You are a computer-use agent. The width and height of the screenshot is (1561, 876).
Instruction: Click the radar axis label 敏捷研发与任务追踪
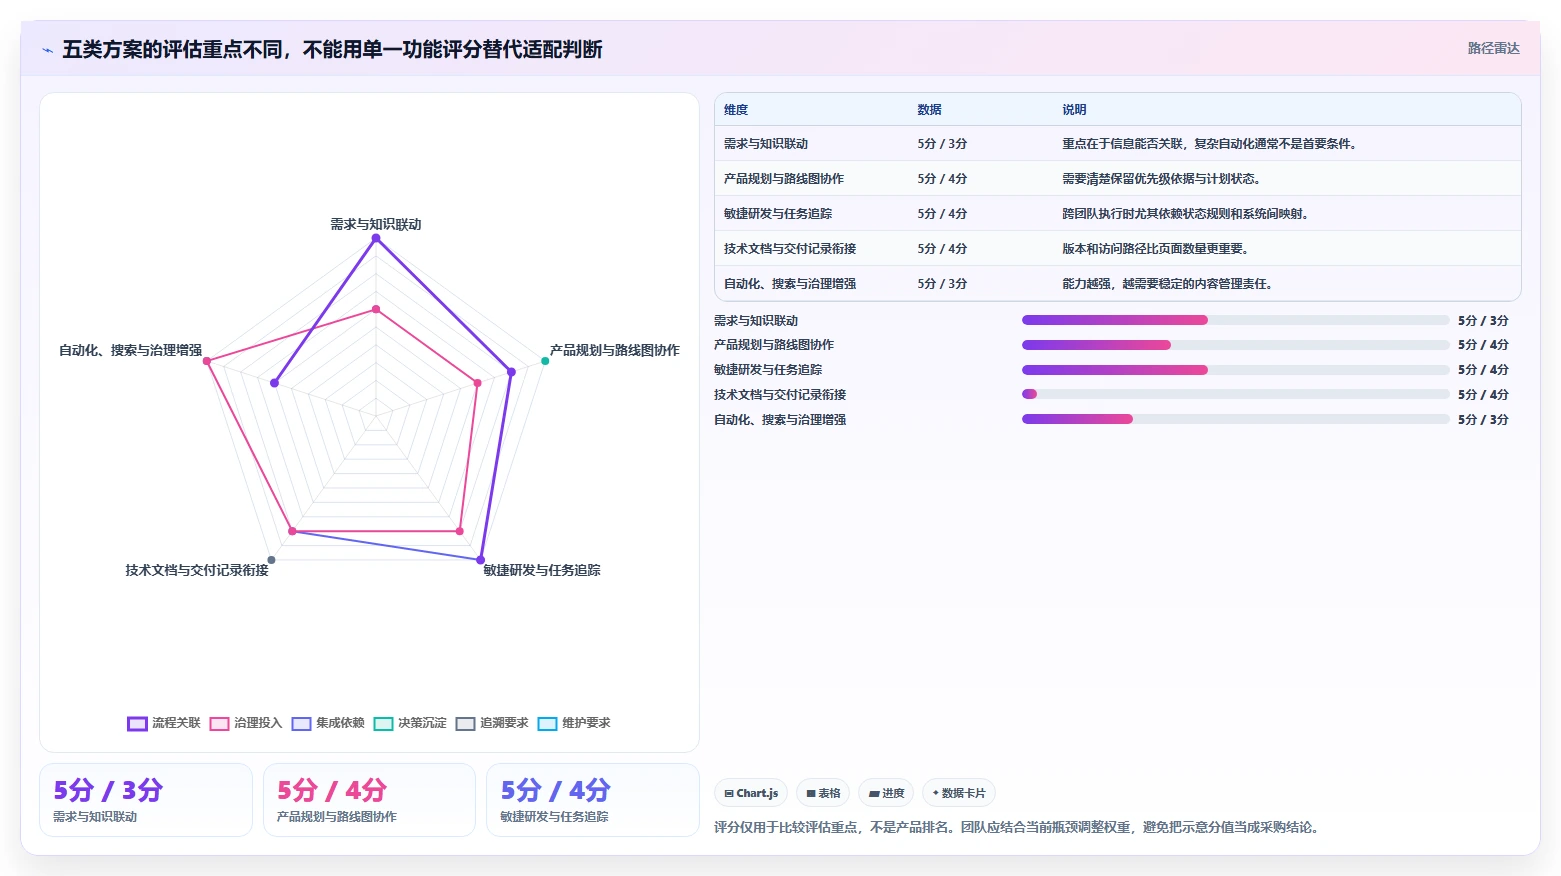pyautogui.click(x=542, y=570)
